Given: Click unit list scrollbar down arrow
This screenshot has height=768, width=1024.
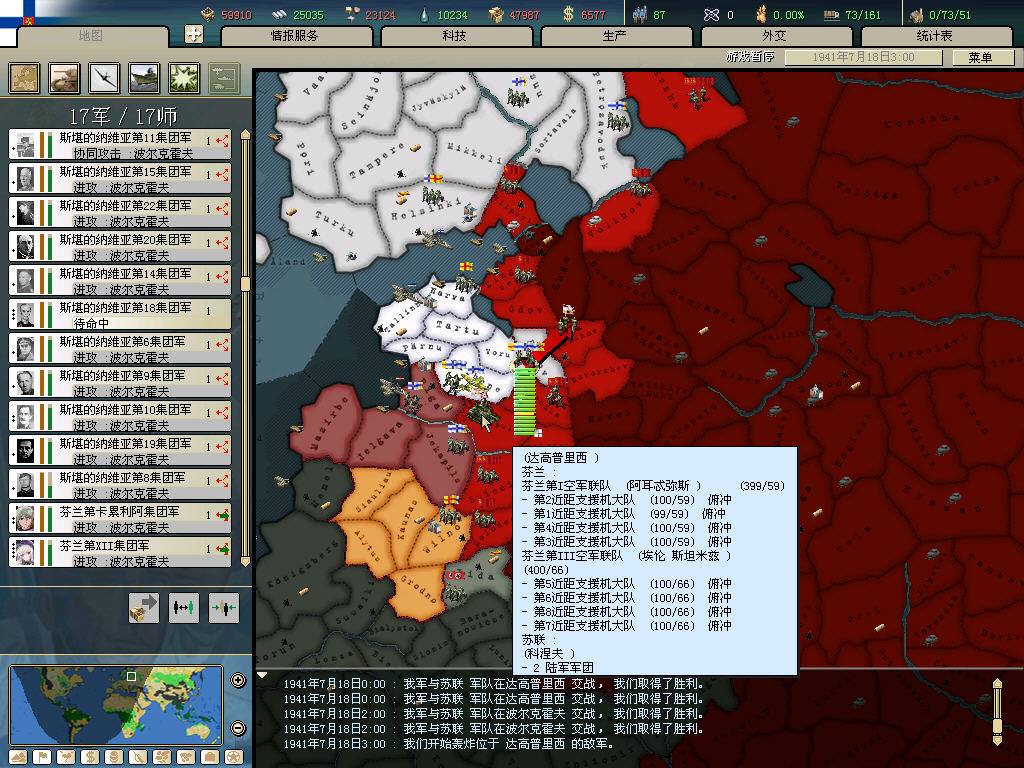Looking at the screenshot, I should [x=245, y=560].
